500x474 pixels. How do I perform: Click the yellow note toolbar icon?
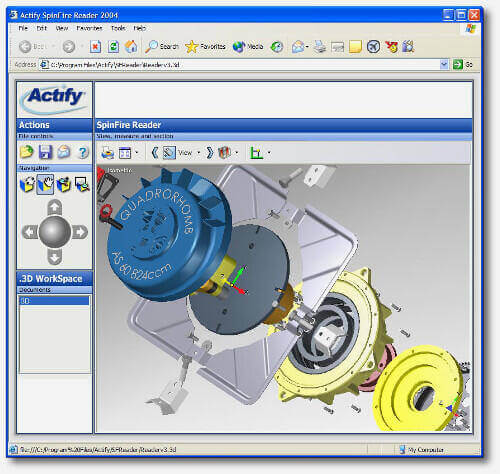click(355, 47)
